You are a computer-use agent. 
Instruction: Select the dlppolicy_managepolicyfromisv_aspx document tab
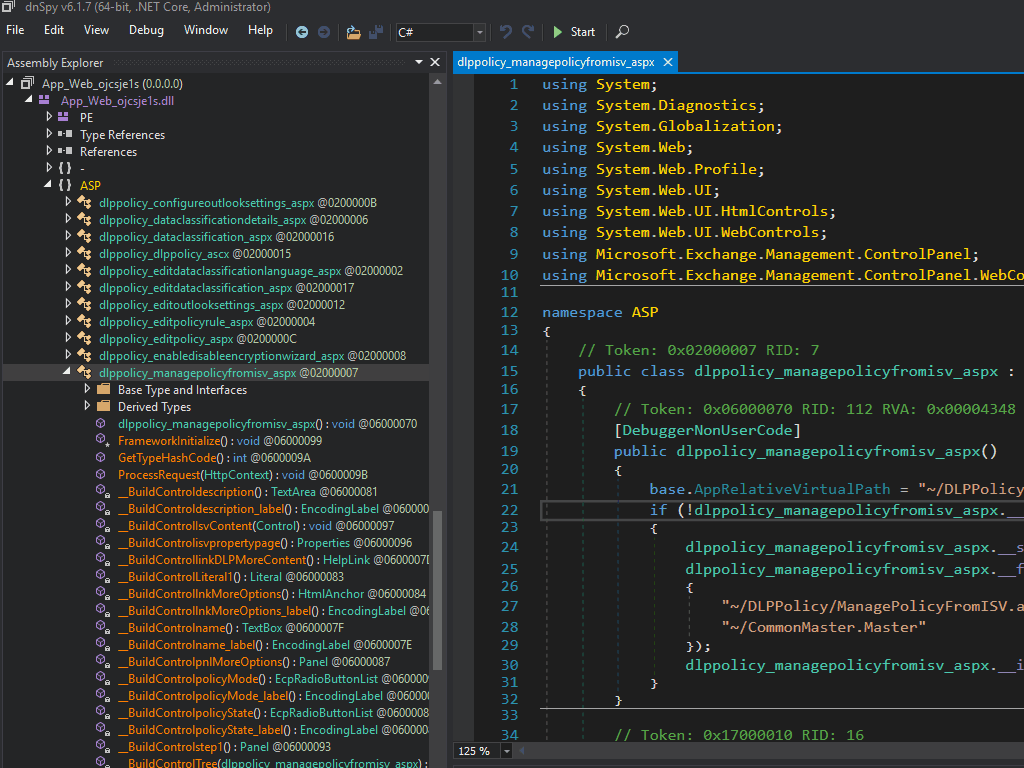(556, 62)
